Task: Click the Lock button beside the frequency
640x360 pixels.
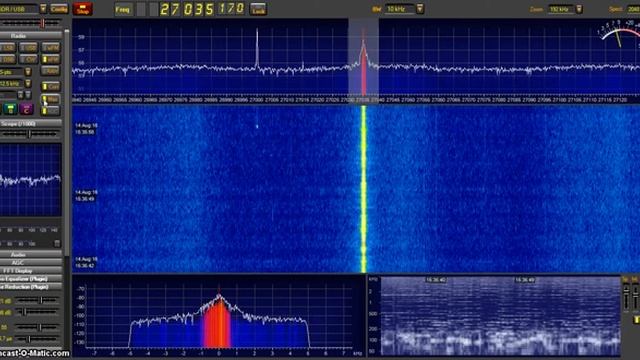Action: pos(258,9)
